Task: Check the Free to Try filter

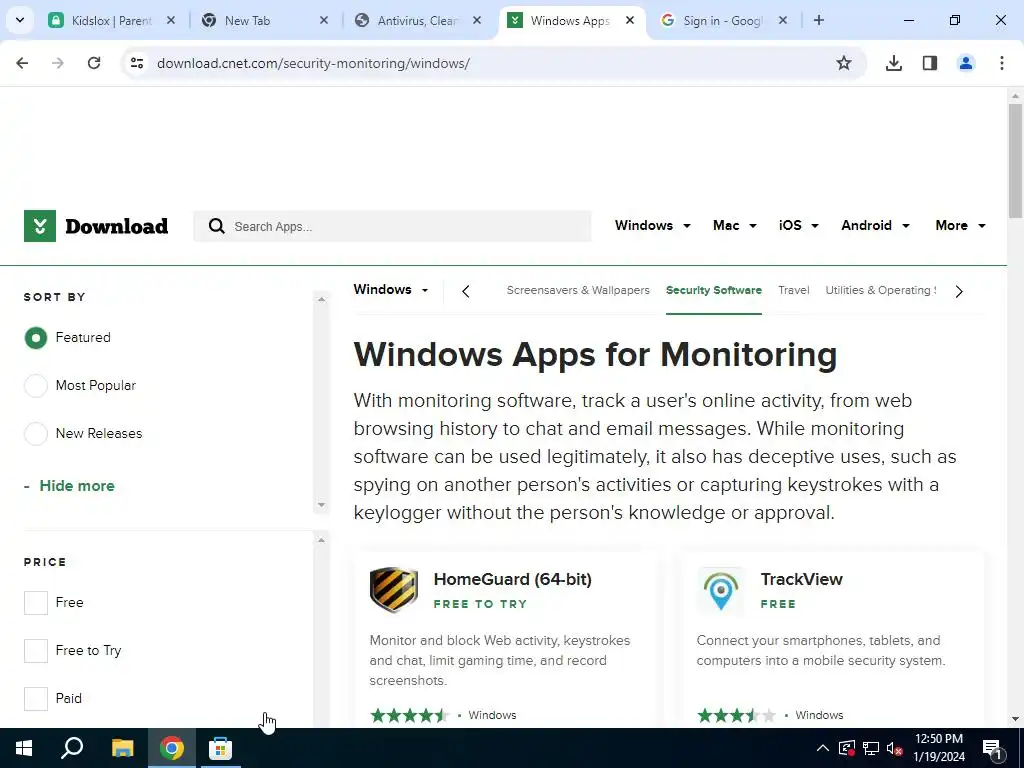Action: (36, 650)
